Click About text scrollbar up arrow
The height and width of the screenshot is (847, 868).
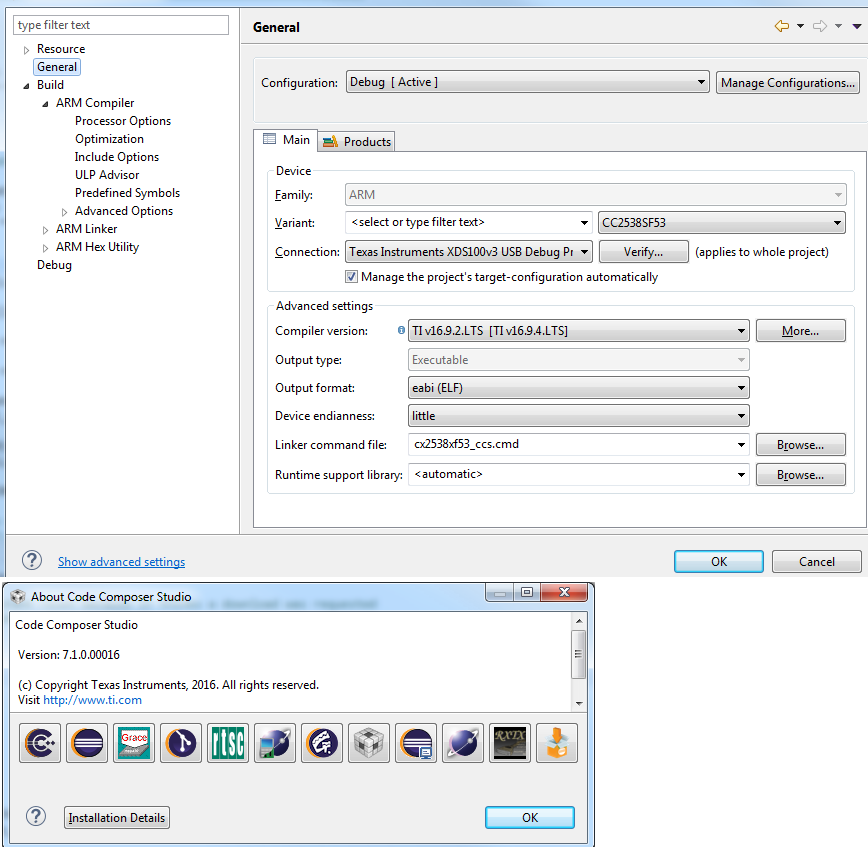pos(579,621)
